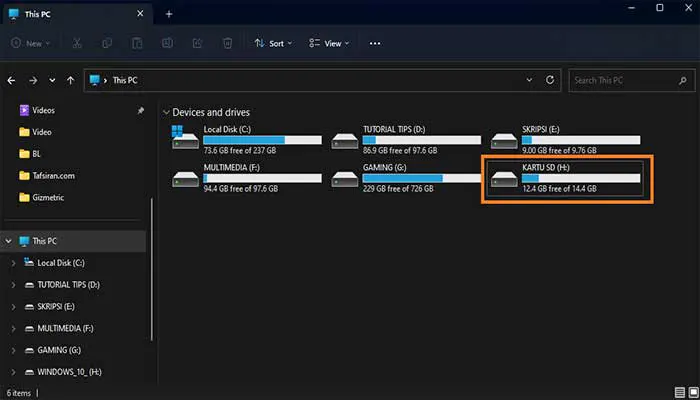
Task: Click the Cut scissors icon
Action: click(x=77, y=43)
